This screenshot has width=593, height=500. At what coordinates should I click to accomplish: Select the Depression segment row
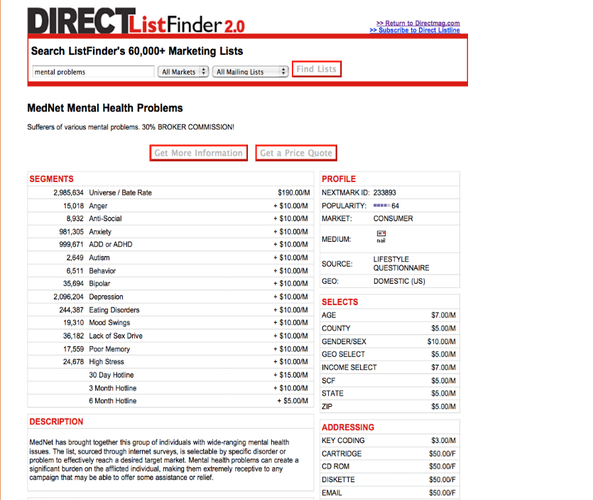[171, 297]
